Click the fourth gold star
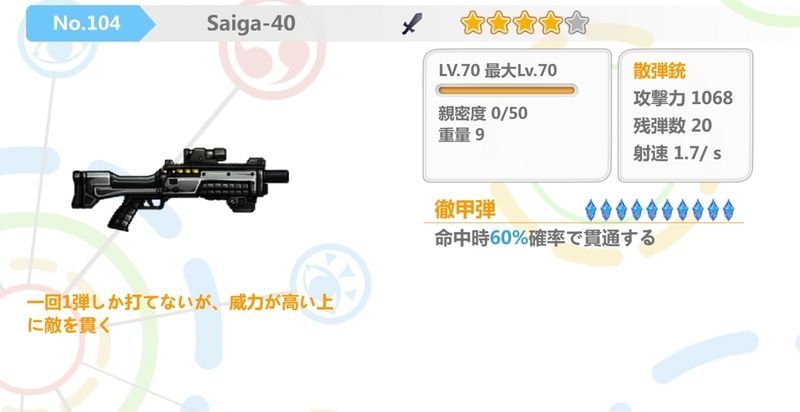This screenshot has width=800, height=412. [x=551, y=23]
